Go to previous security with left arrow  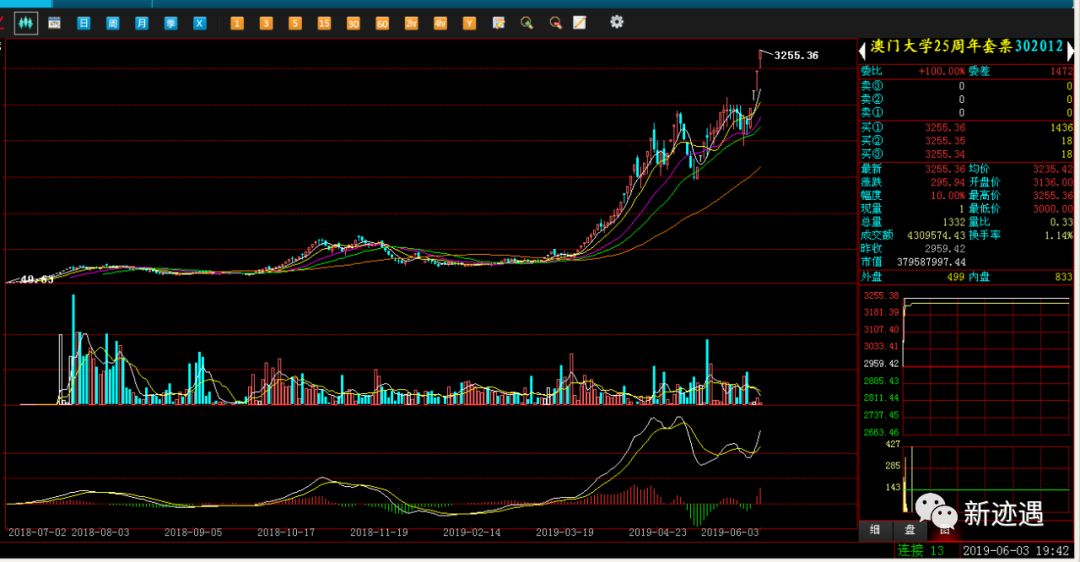[x=862, y=50]
